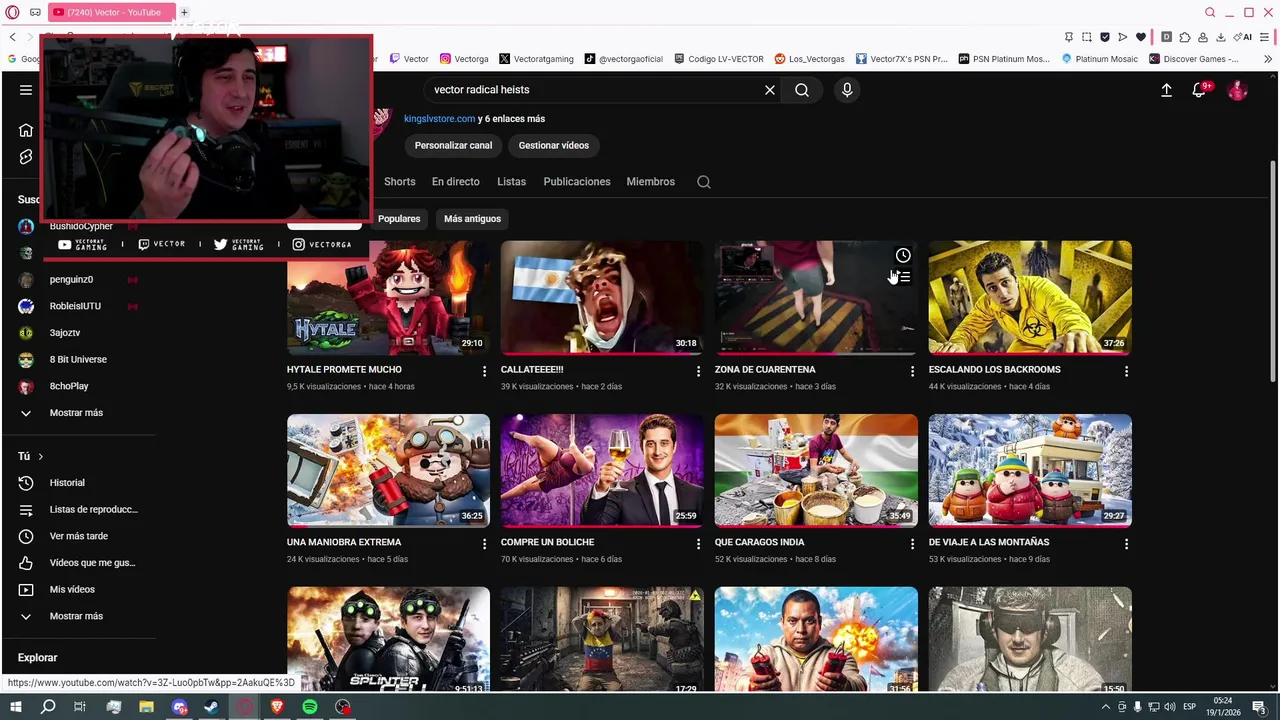Play the CALLATEEEE!!! video thumbnail
This screenshot has height=720, width=1280.
[602, 297]
